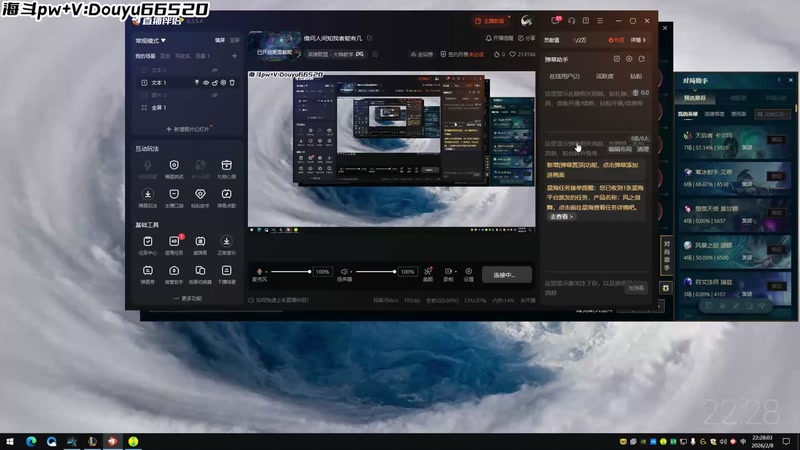800x450 pixels.
Task: Mute the speaker icon
Action: (344, 271)
